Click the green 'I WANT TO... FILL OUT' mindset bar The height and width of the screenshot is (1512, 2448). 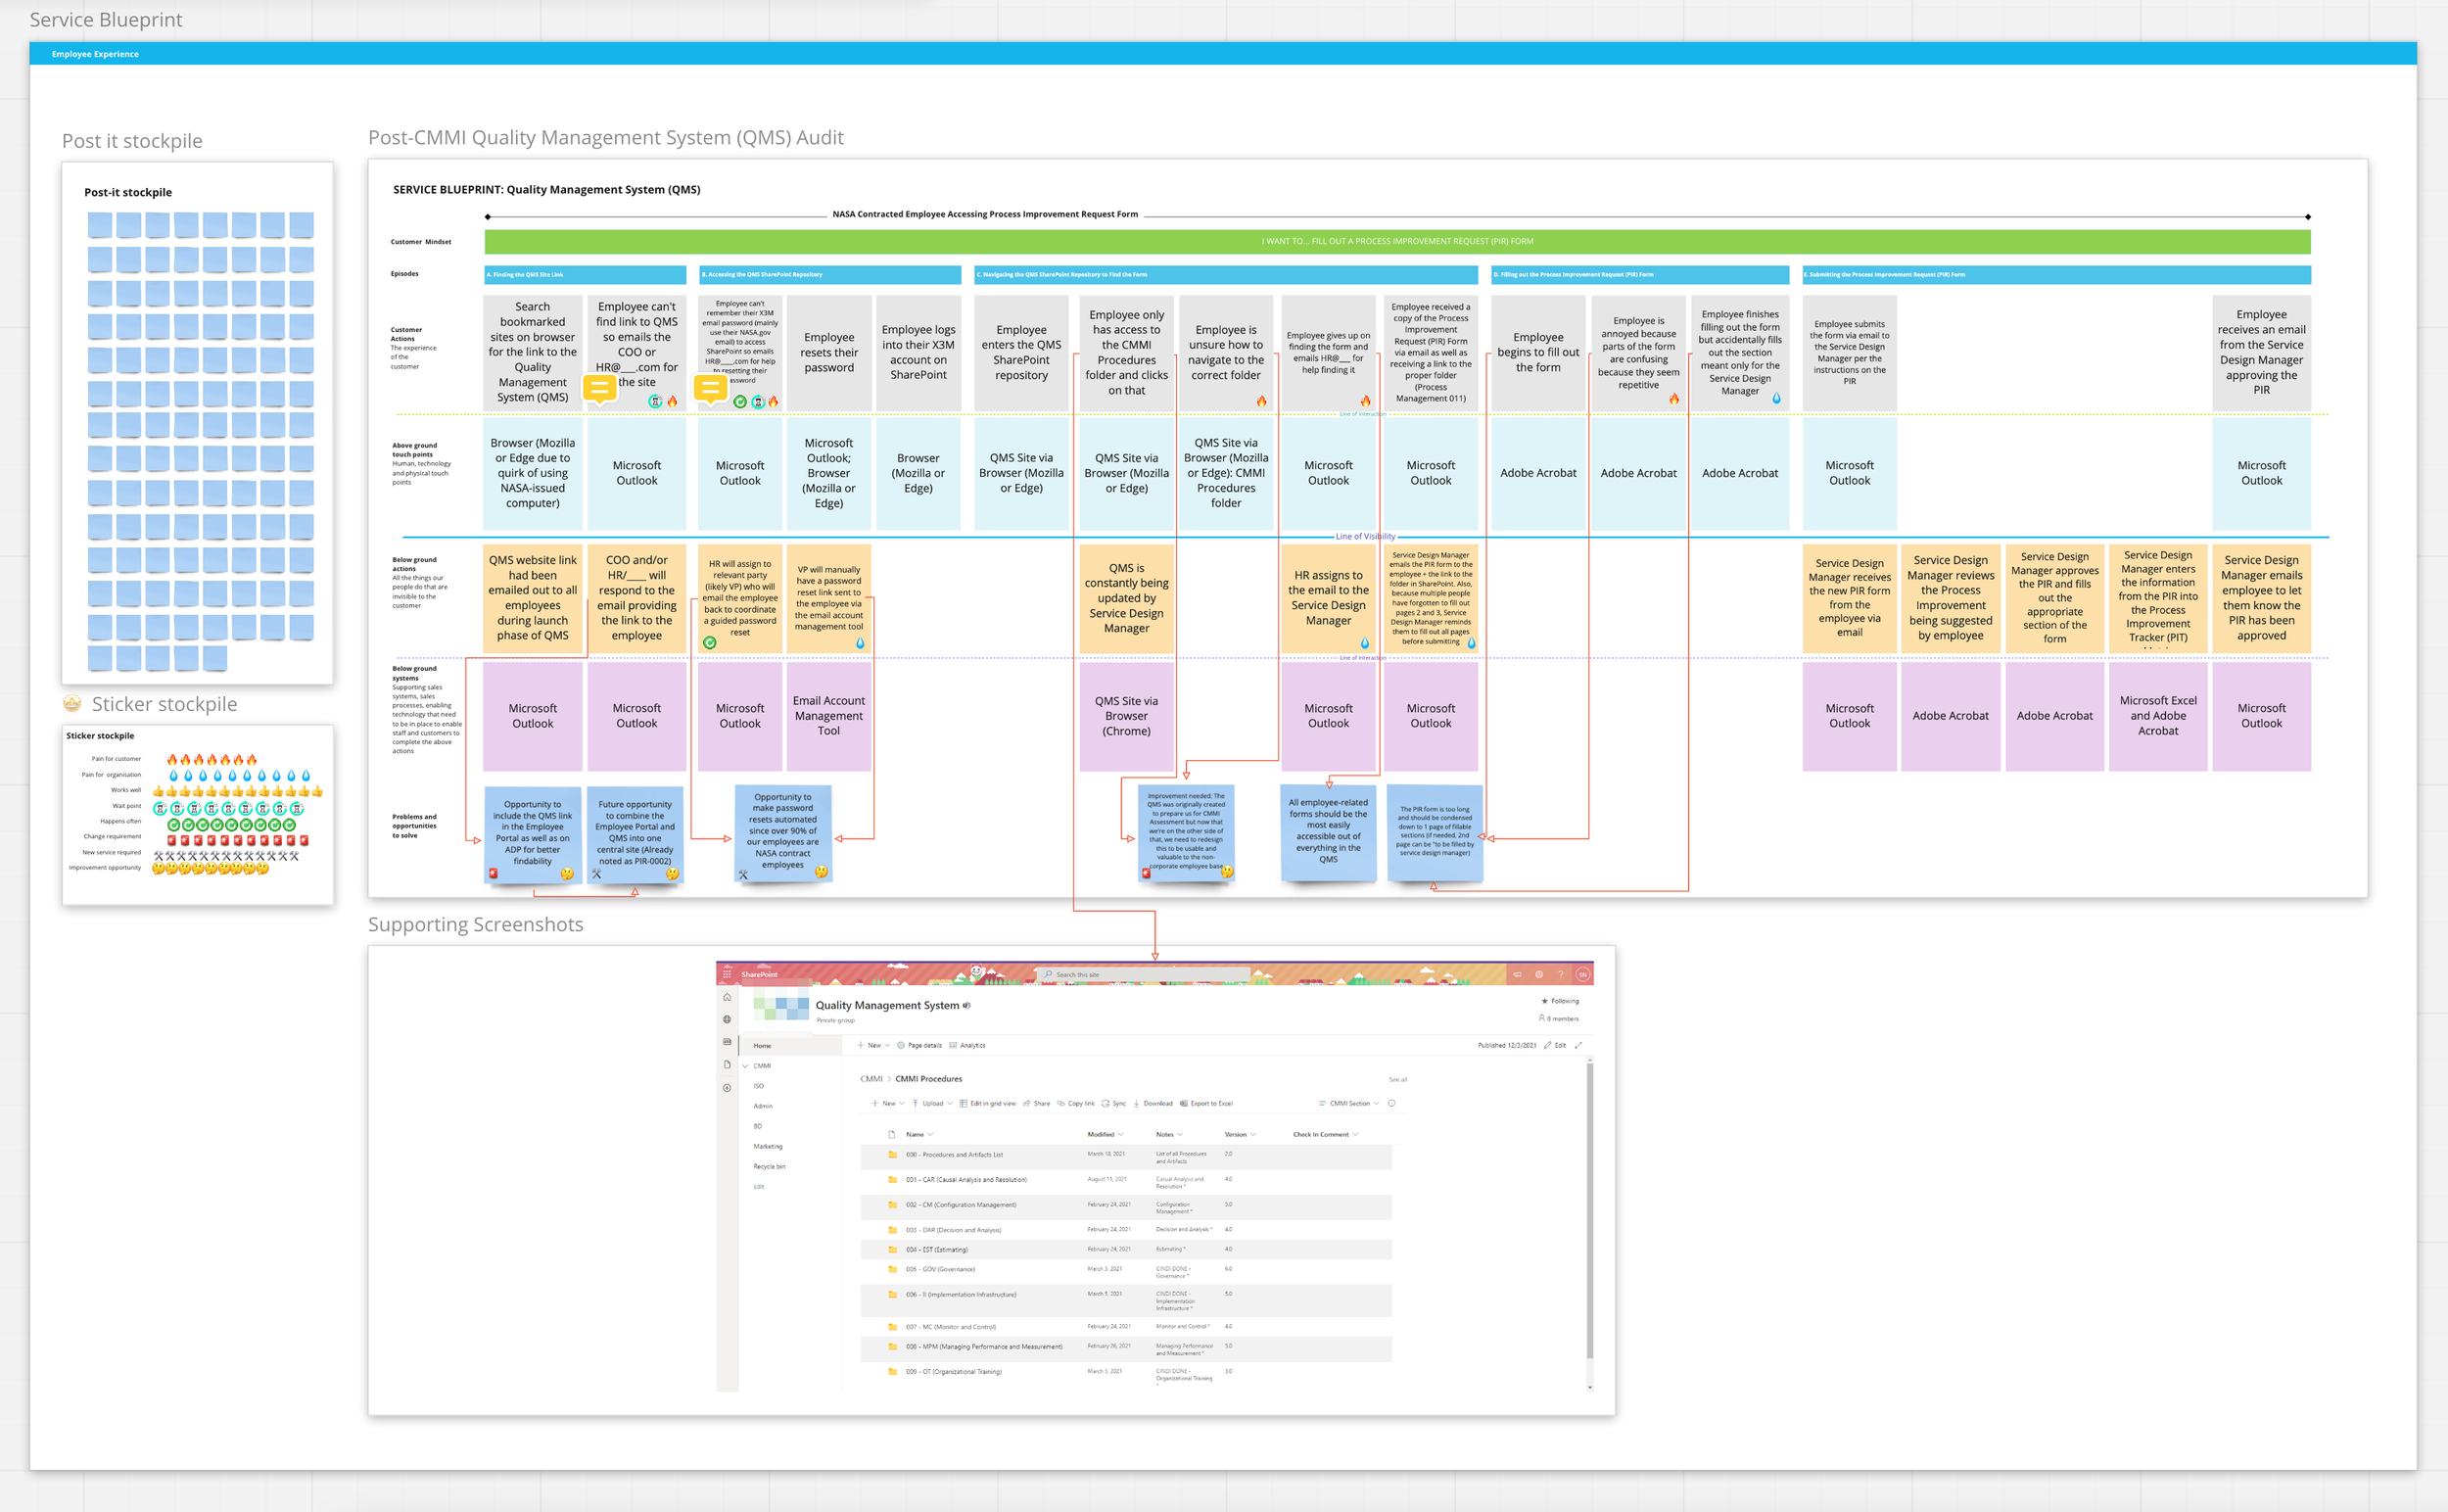[1396, 241]
